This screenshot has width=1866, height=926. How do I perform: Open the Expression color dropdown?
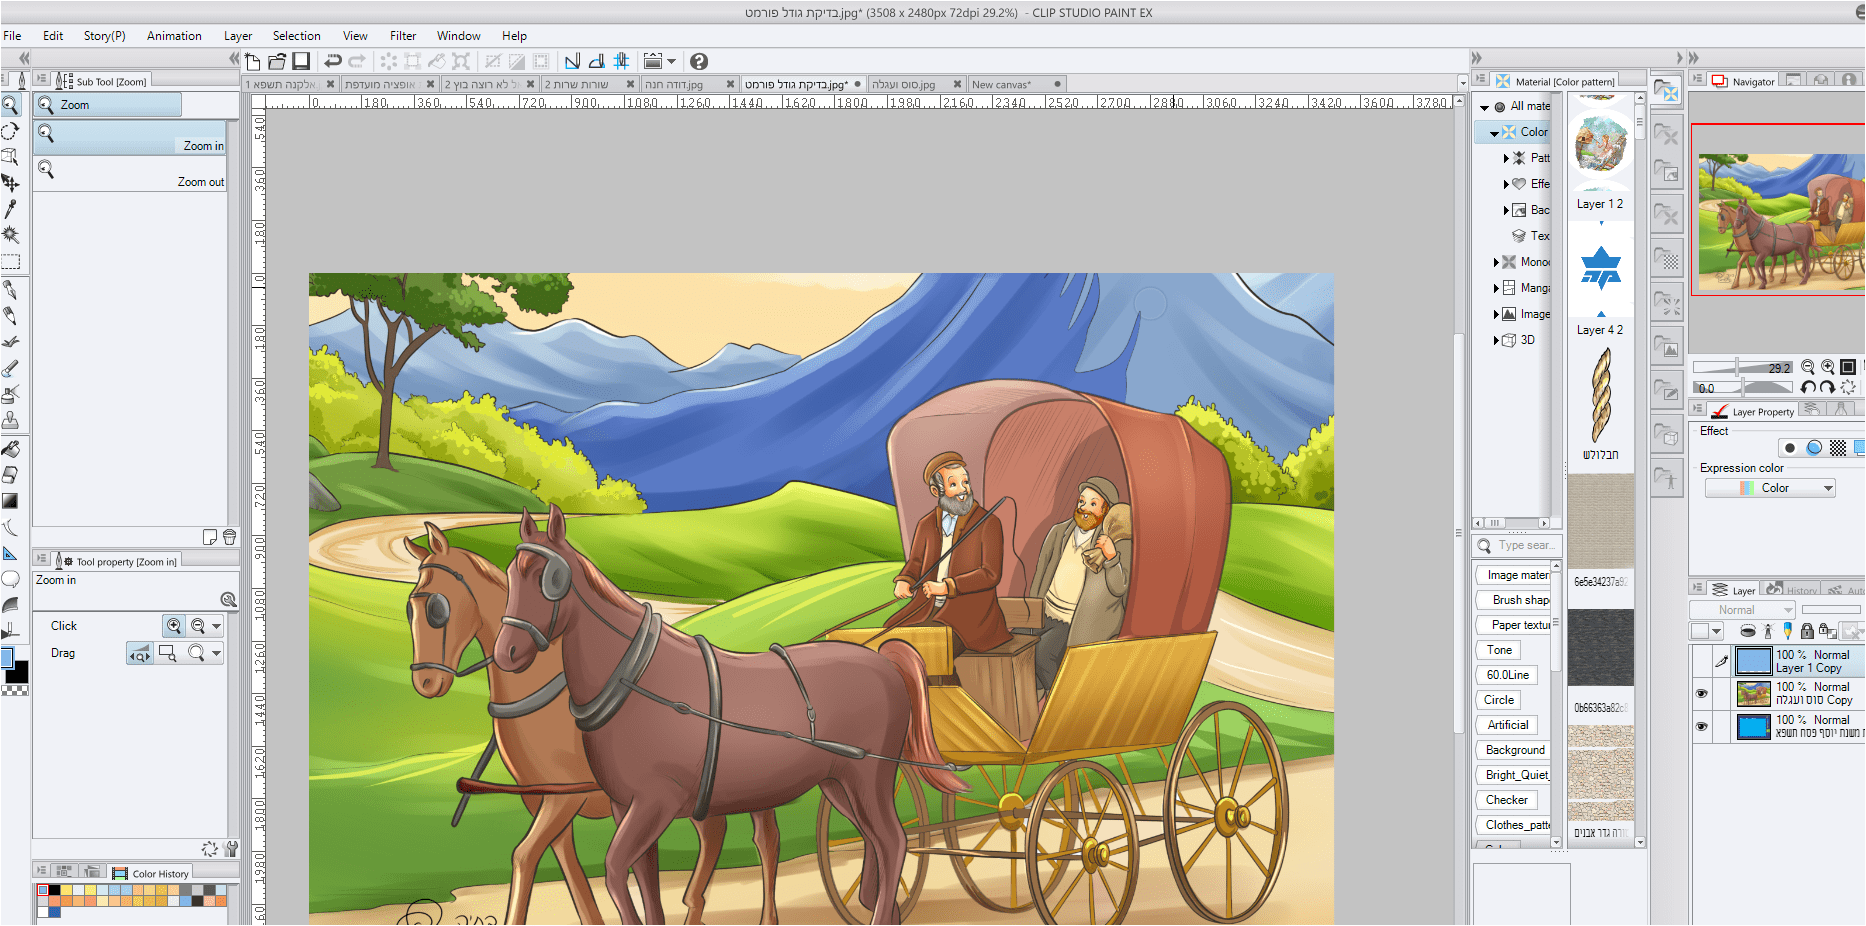click(x=1770, y=488)
